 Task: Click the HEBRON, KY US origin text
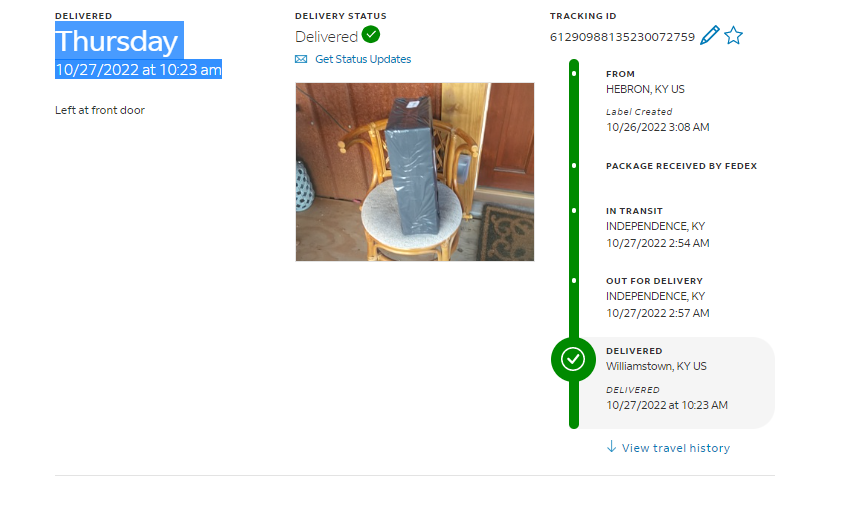[645, 89]
